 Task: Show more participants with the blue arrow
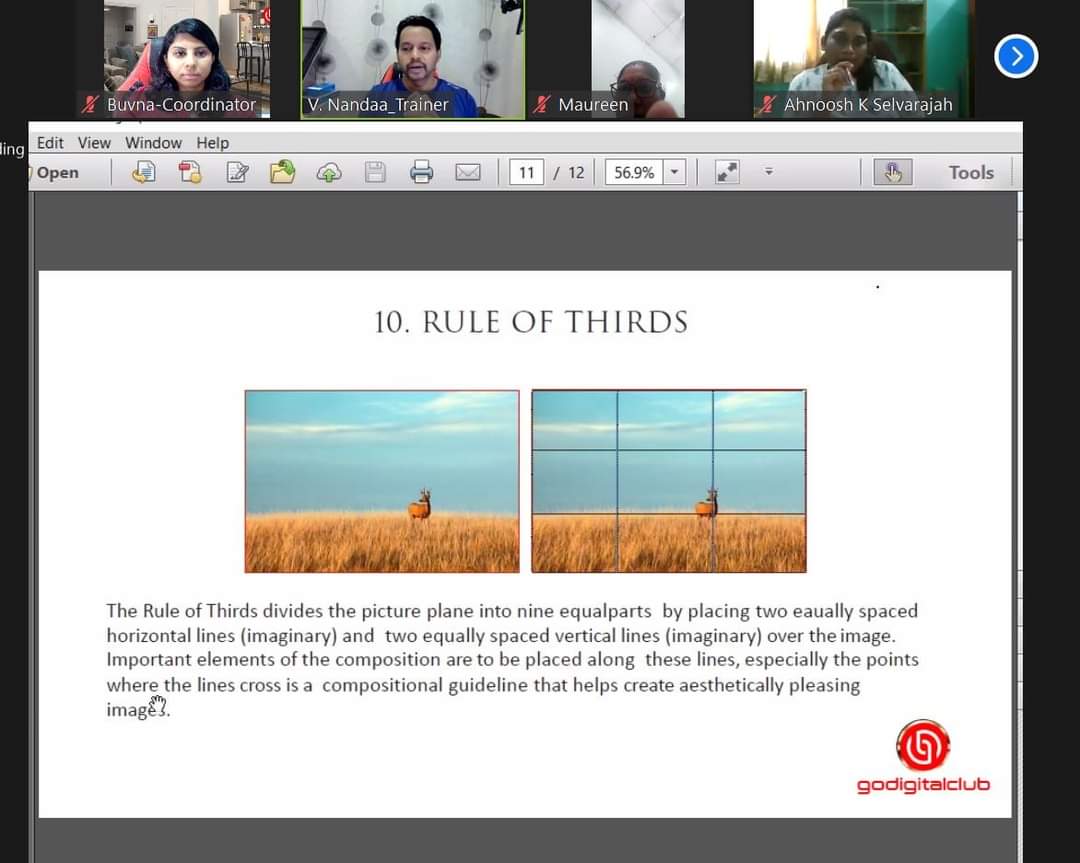click(x=1016, y=56)
